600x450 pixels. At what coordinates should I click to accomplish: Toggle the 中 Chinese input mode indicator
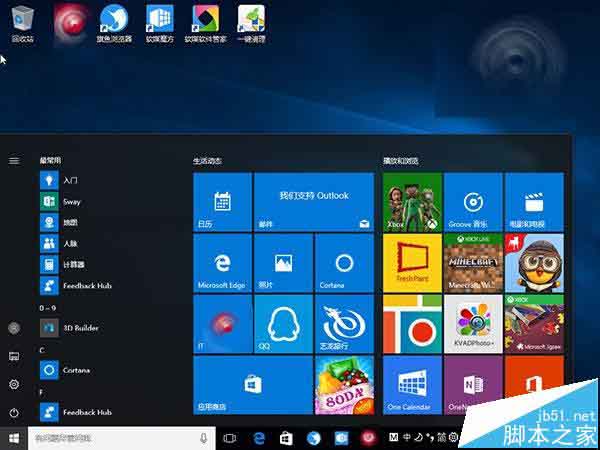point(407,437)
